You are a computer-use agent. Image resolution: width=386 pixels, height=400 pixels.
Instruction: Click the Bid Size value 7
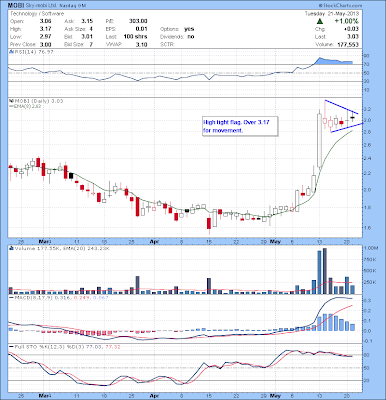pos(91,44)
